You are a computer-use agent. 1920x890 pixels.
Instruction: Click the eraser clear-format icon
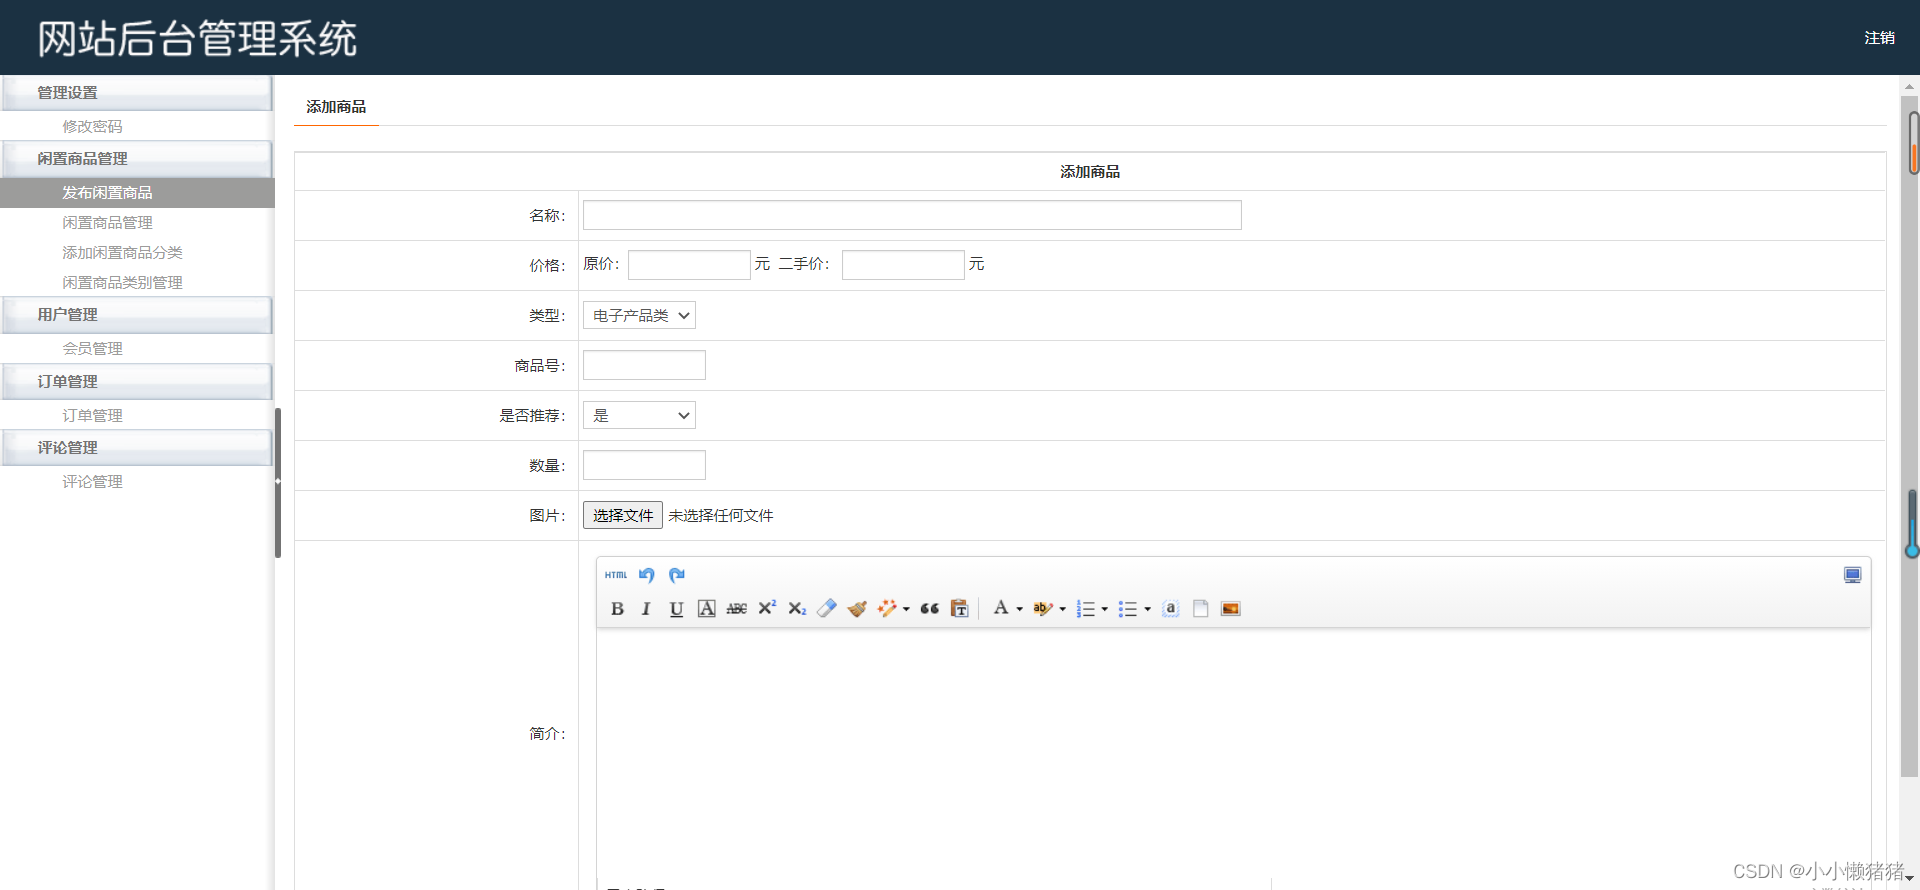(827, 609)
